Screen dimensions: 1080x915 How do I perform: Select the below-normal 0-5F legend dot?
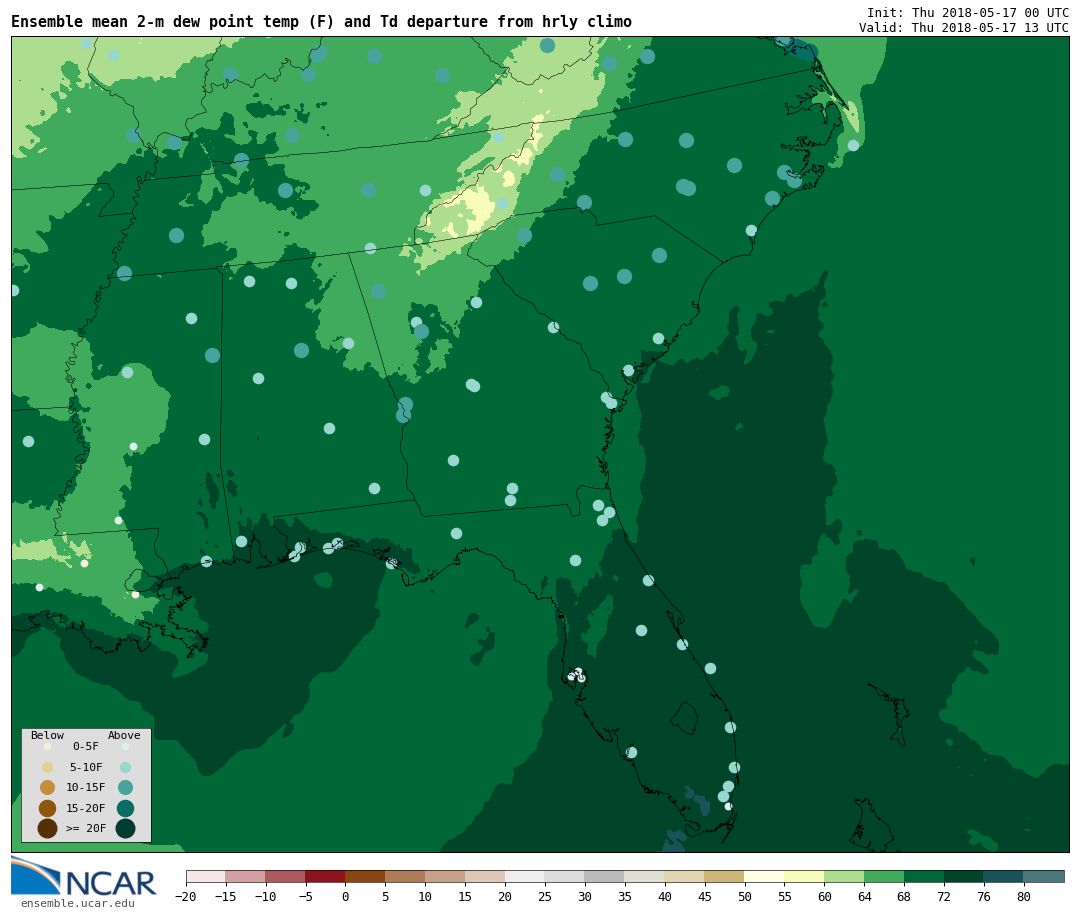[48, 746]
